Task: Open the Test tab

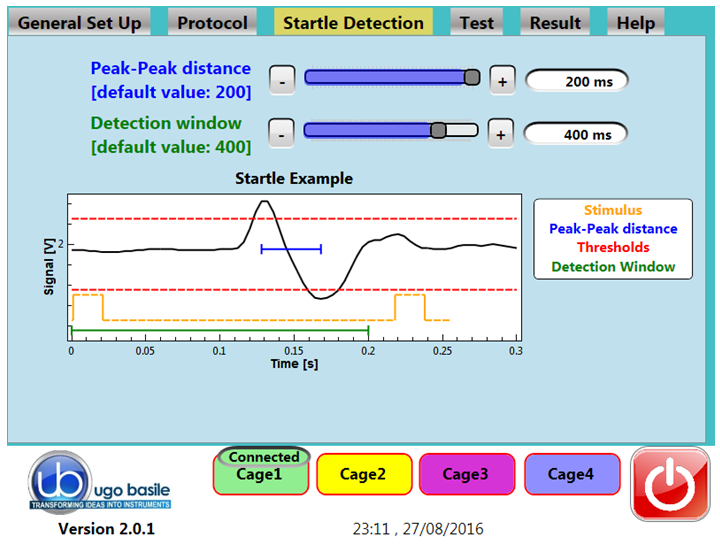Action: [477, 23]
